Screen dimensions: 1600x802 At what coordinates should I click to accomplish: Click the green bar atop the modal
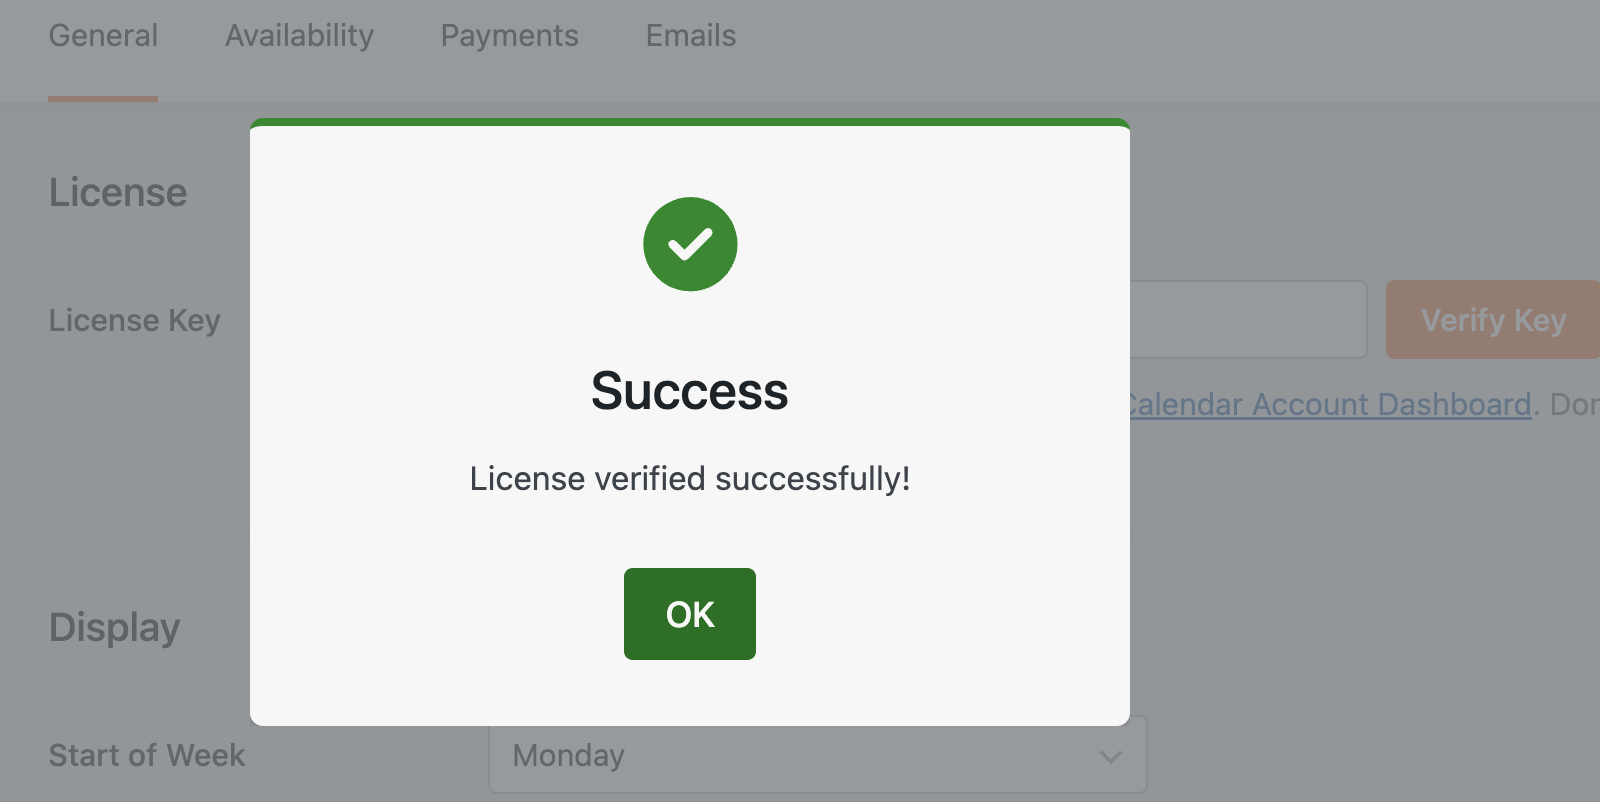689,122
